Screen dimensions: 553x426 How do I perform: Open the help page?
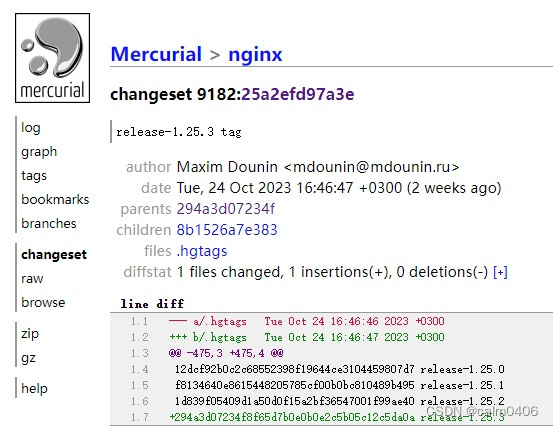pyautogui.click(x=34, y=388)
